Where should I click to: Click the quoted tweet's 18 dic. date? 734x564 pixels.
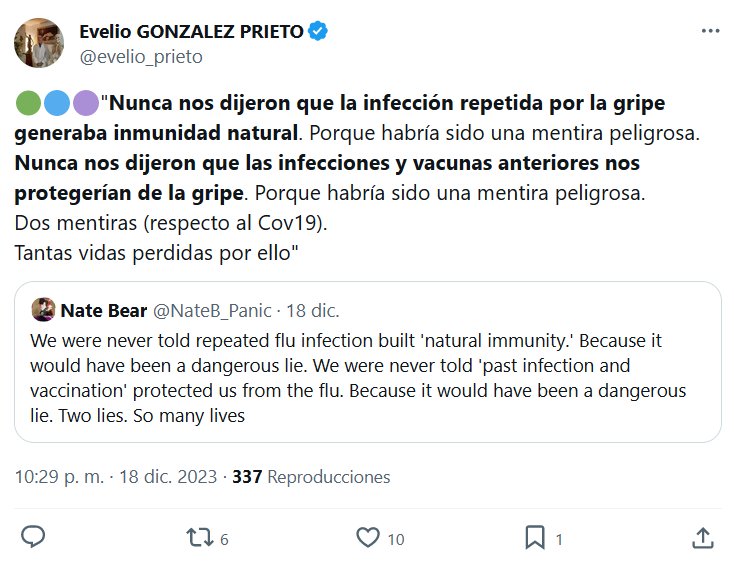pos(315,308)
